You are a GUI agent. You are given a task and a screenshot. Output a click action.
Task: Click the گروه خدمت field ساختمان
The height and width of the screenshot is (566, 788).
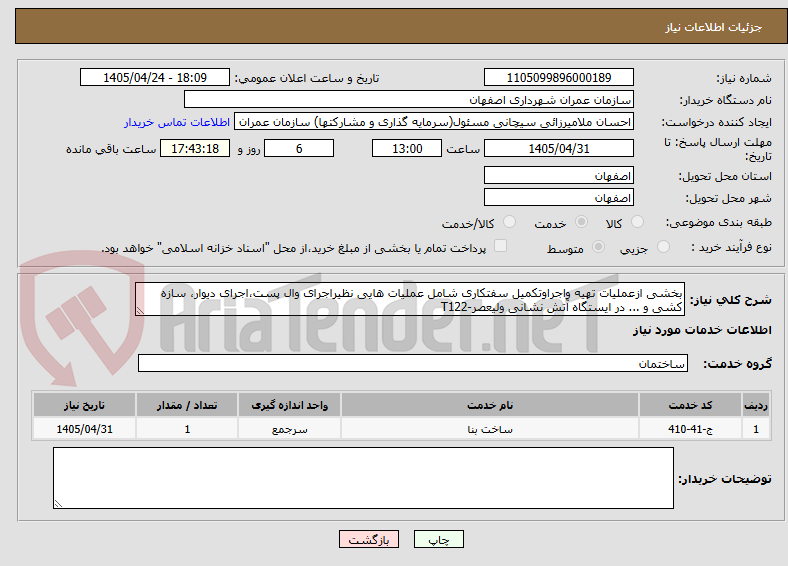click(x=413, y=363)
